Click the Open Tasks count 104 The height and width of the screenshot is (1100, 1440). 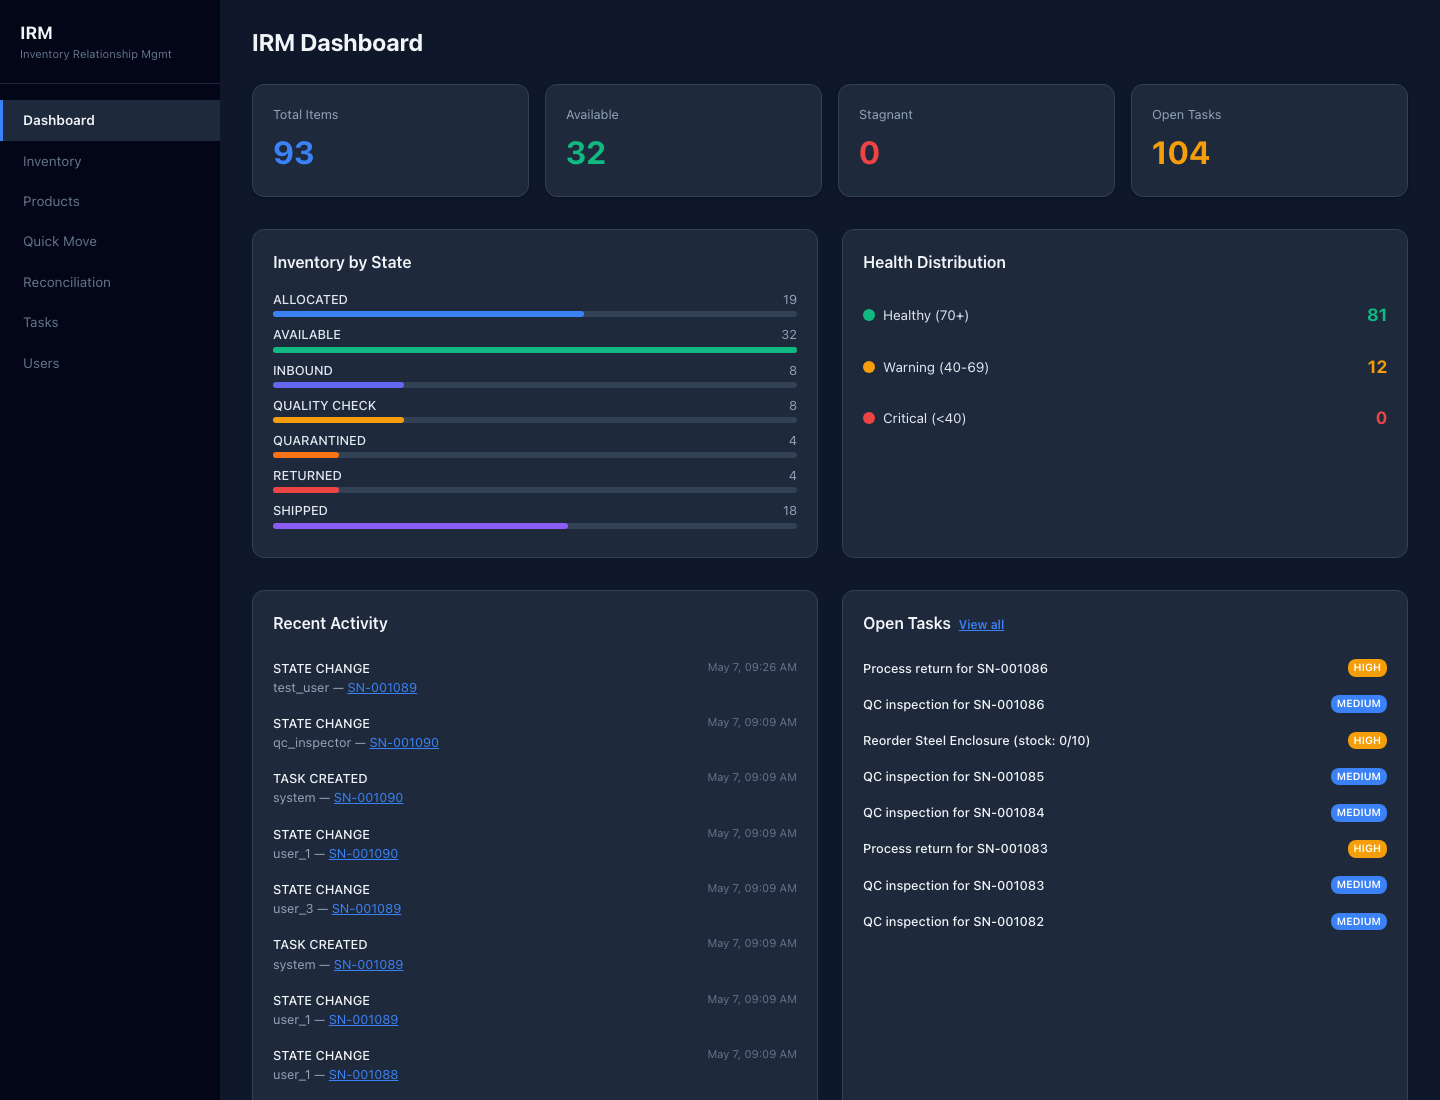coord(1181,153)
